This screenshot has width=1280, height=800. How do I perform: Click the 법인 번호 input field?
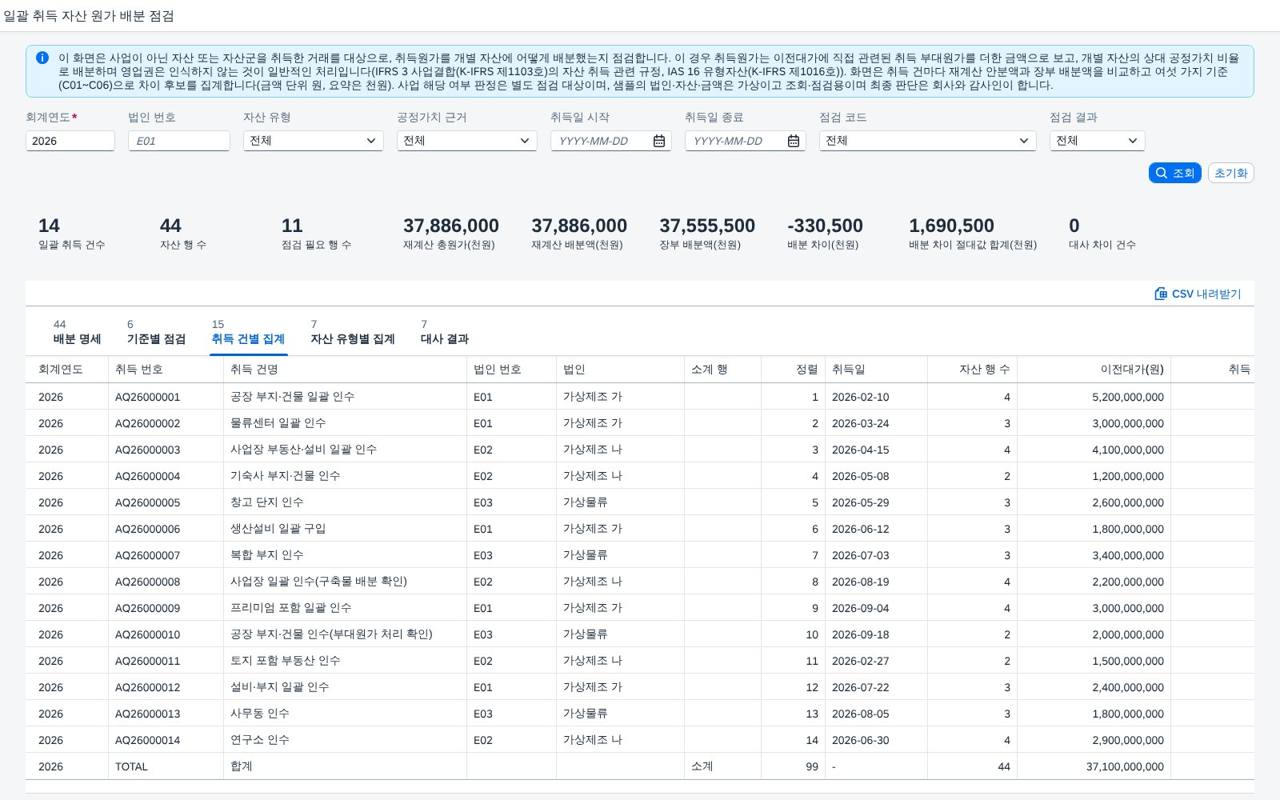(x=179, y=141)
